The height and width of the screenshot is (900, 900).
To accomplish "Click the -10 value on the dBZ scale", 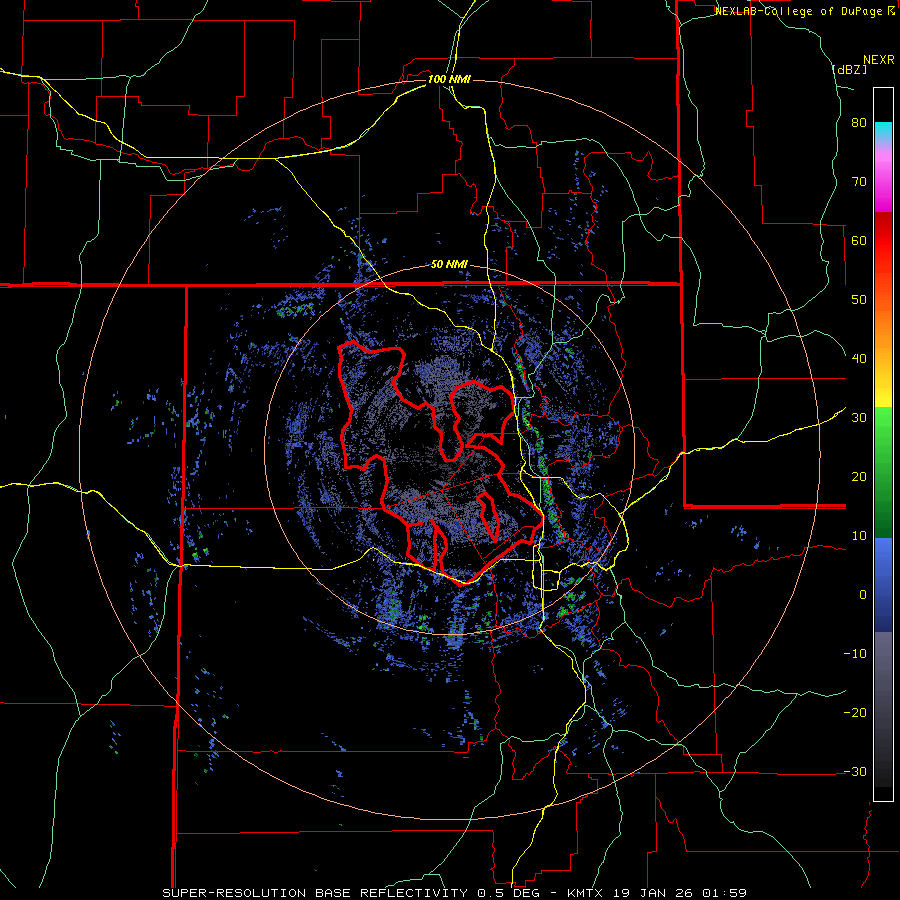I will pyautogui.click(x=855, y=654).
